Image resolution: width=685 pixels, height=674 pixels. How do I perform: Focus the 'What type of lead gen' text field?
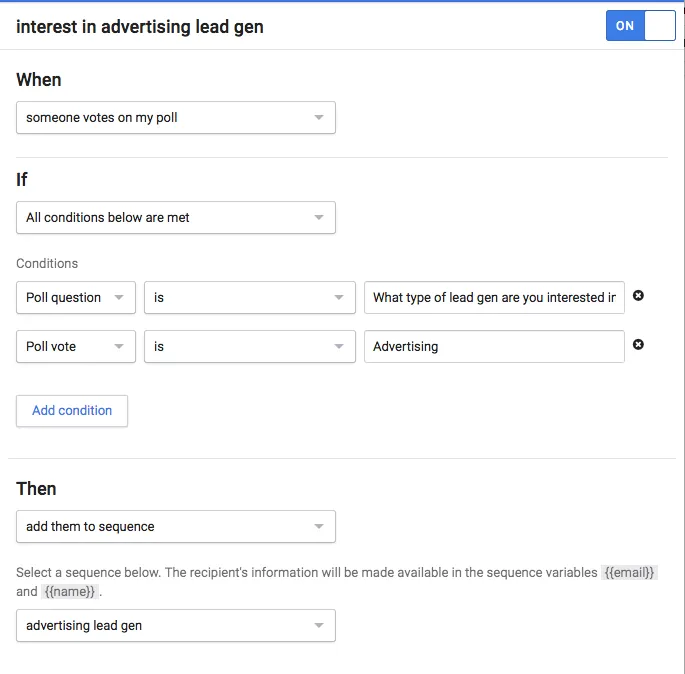tap(494, 297)
